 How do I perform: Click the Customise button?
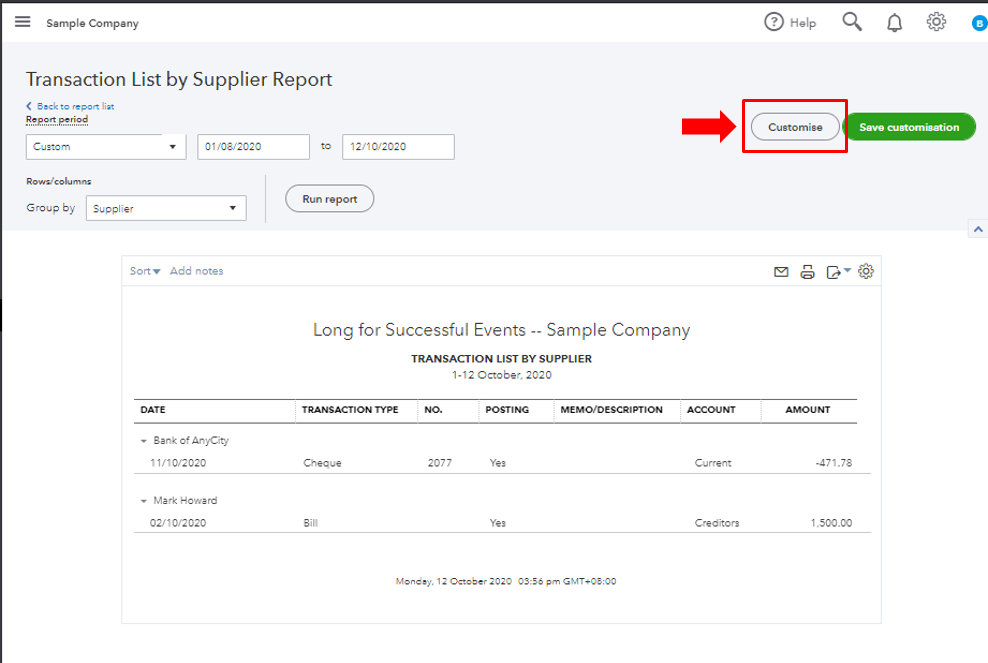point(795,127)
